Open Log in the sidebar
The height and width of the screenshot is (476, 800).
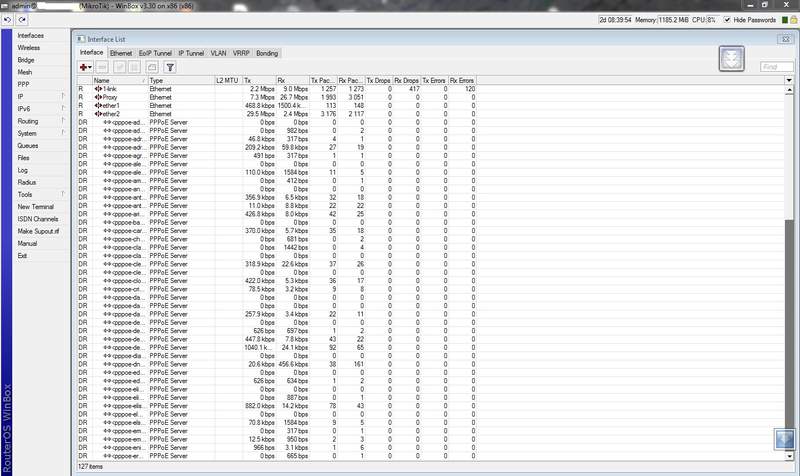(22, 170)
